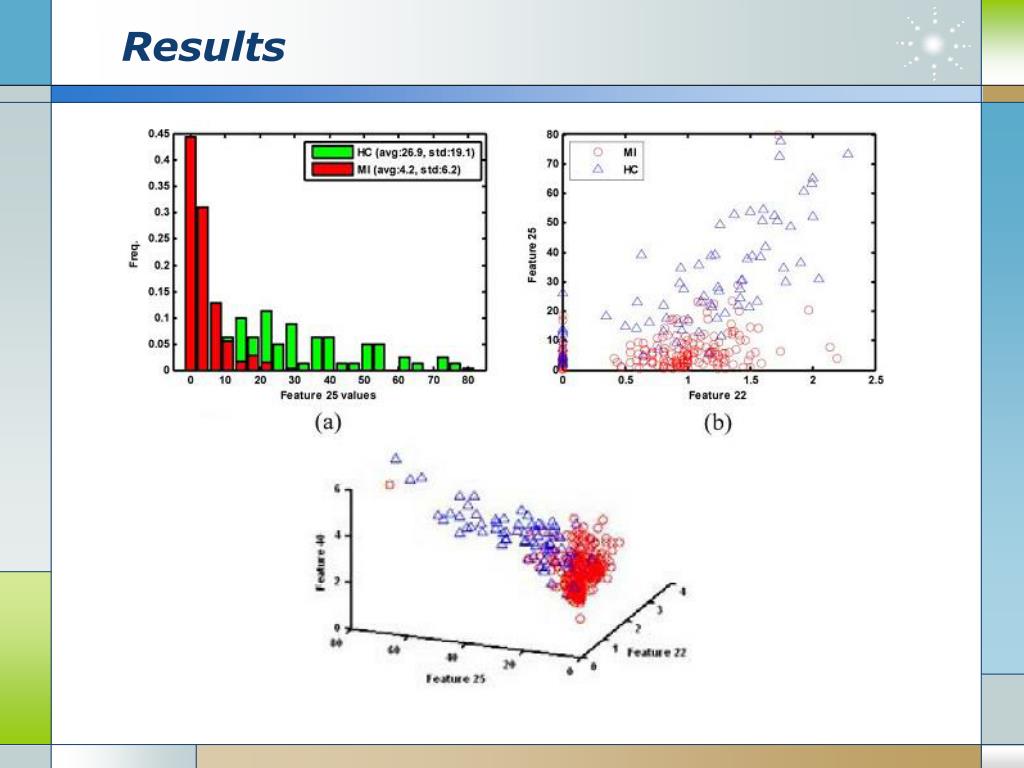Click the green HC legend swatch in the histogram
1024x768 pixels.
(x=332, y=152)
